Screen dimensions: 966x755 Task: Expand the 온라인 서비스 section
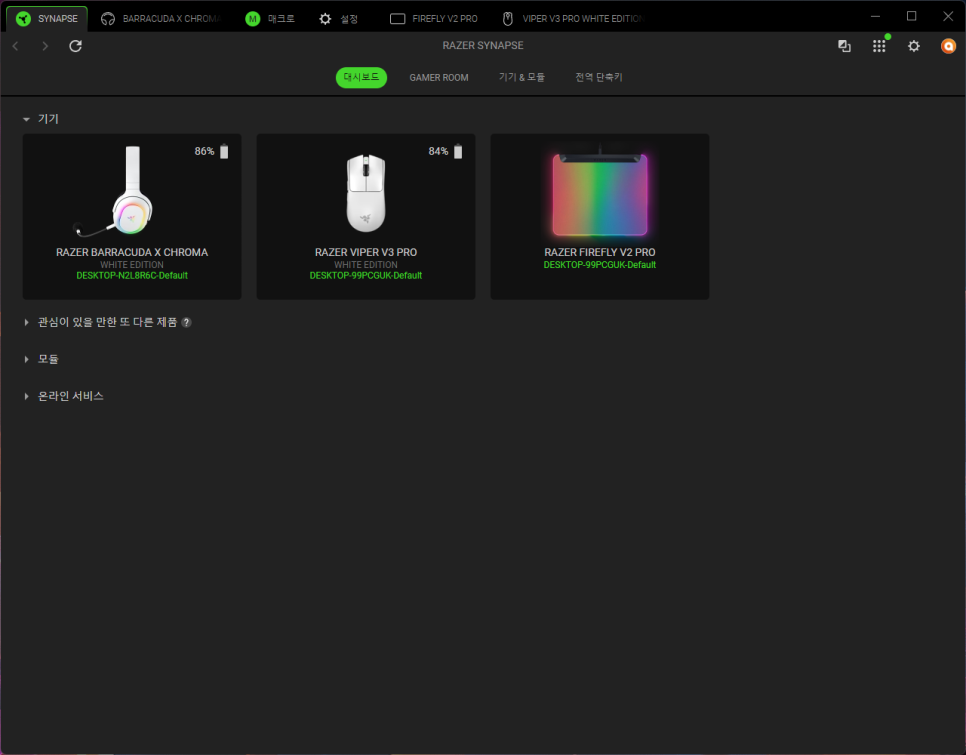pos(27,396)
